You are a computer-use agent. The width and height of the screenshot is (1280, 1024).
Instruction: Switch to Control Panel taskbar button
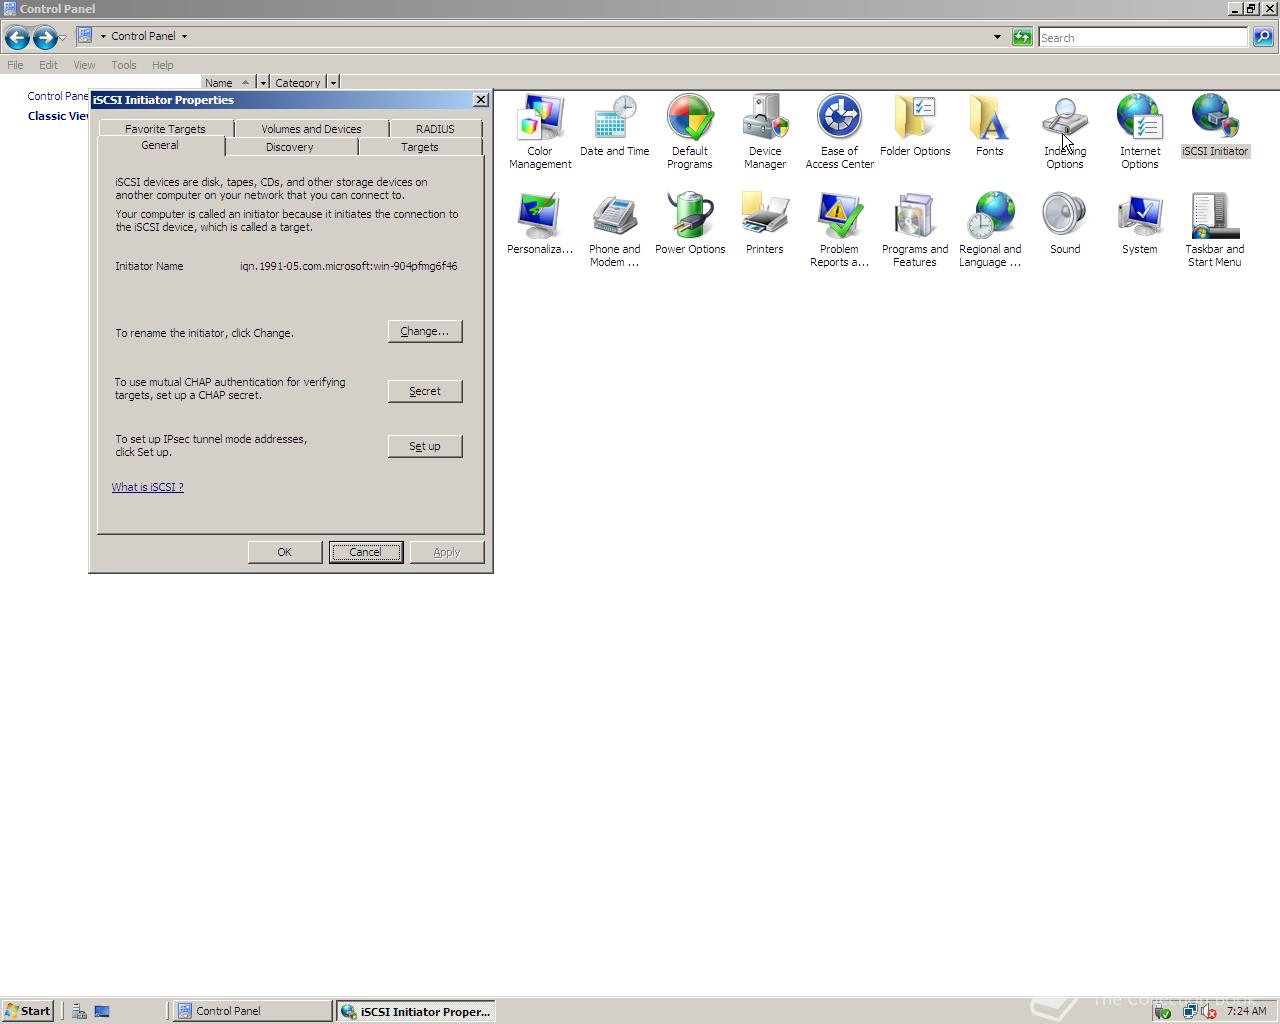pyautogui.click(x=253, y=1011)
